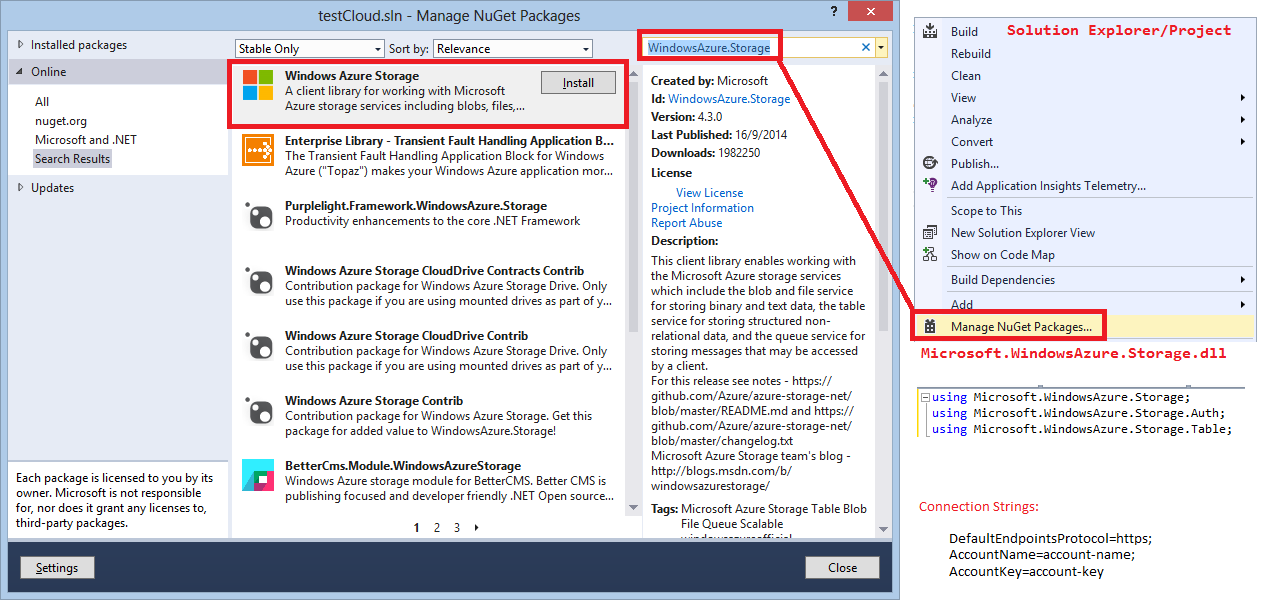Go to results page 2
The image size is (1284, 600).
[x=437, y=527]
